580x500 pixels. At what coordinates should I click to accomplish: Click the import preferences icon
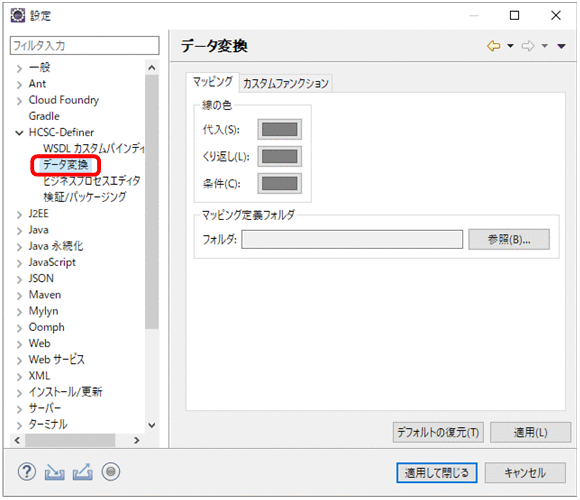54,472
